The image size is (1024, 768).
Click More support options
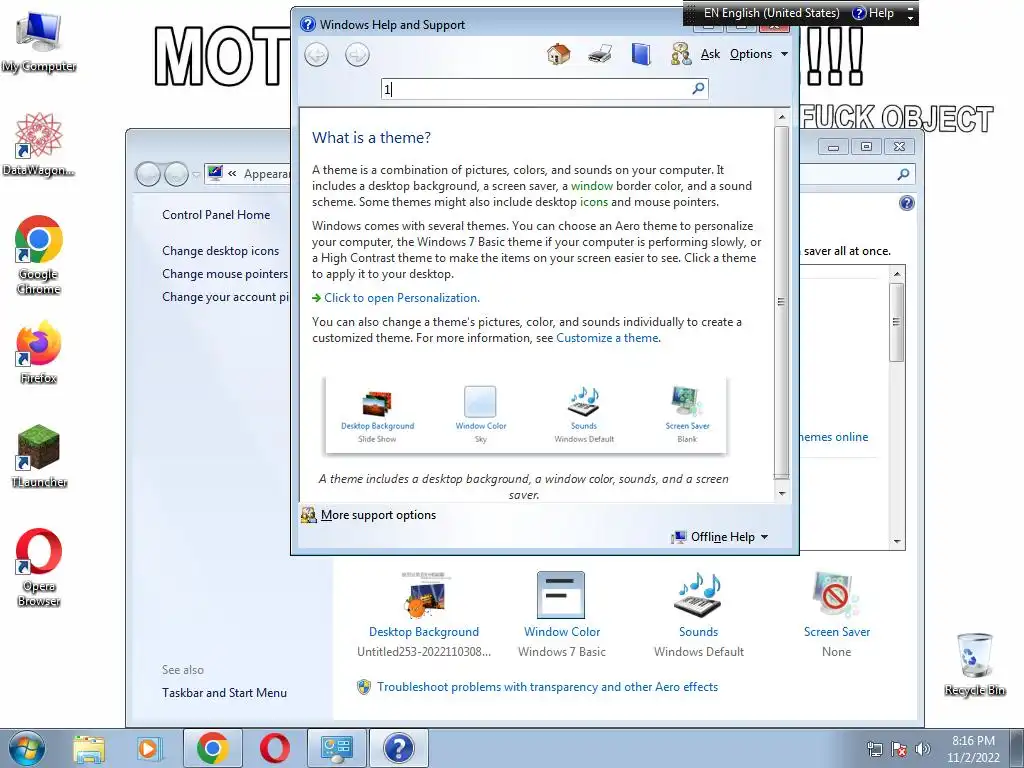click(378, 515)
